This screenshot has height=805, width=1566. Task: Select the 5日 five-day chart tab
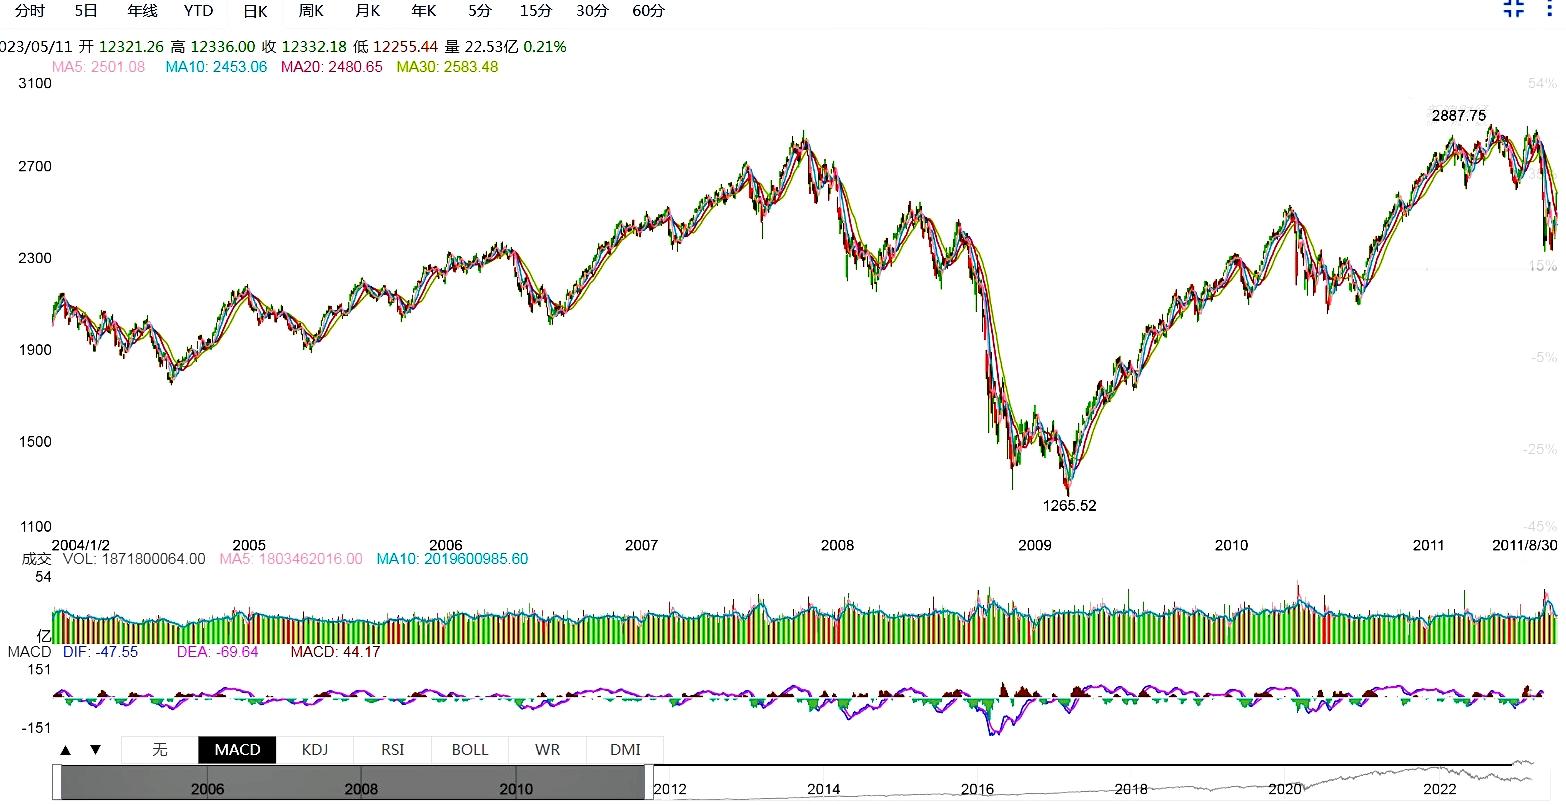(x=86, y=11)
